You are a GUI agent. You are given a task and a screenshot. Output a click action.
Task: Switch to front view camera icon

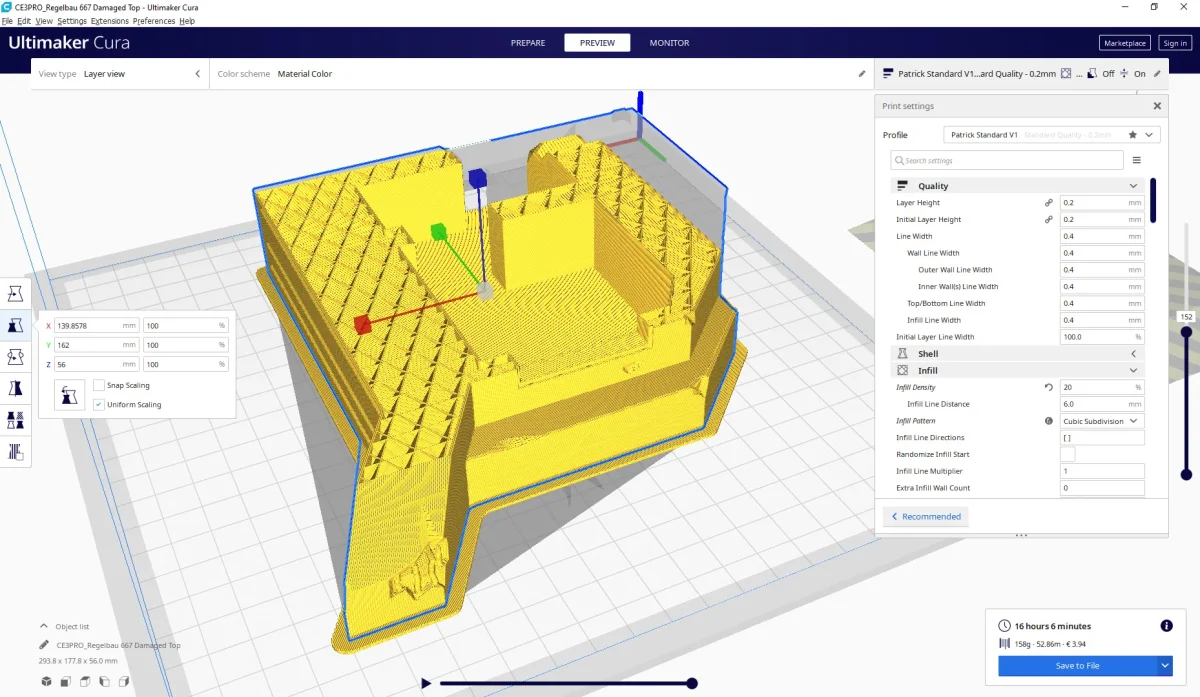[65, 681]
